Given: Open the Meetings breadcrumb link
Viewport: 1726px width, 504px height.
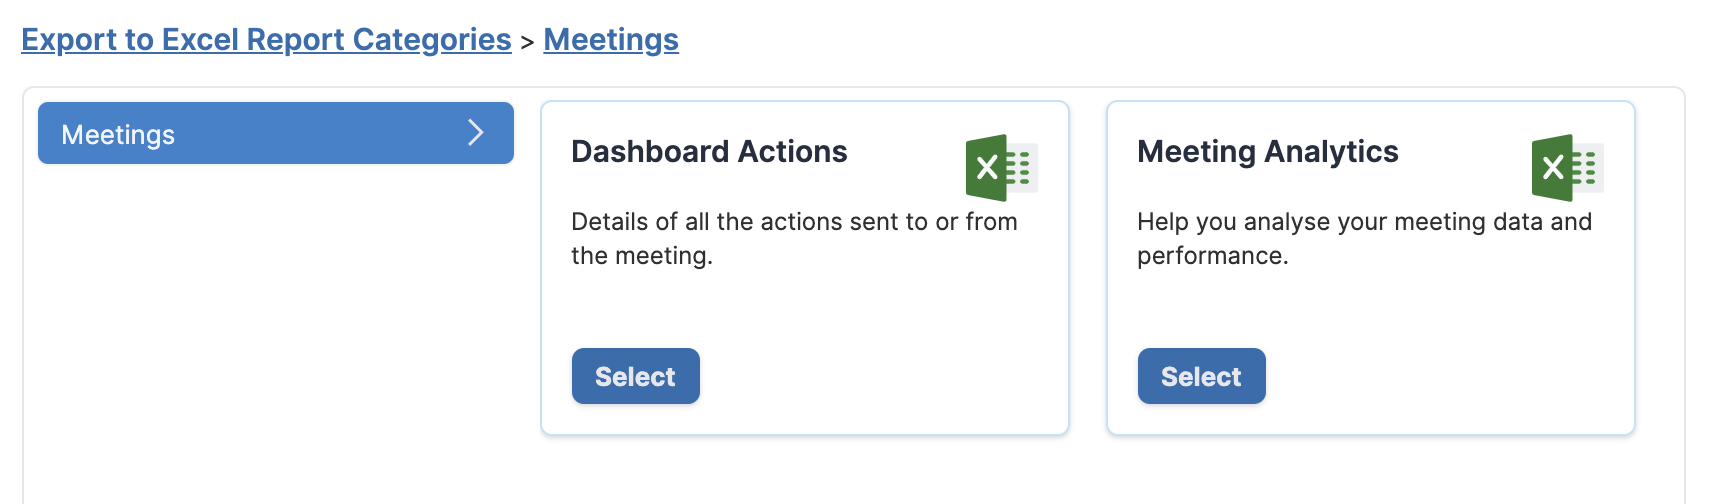Looking at the screenshot, I should click(611, 40).
